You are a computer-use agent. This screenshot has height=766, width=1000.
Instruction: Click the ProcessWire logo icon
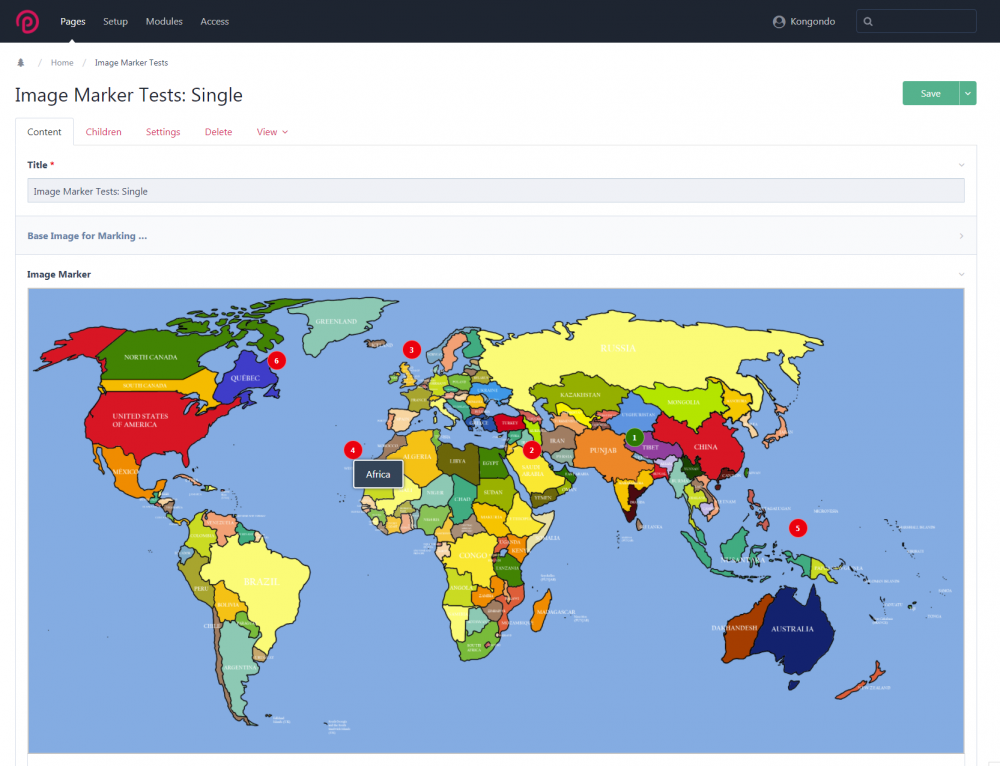27,21
